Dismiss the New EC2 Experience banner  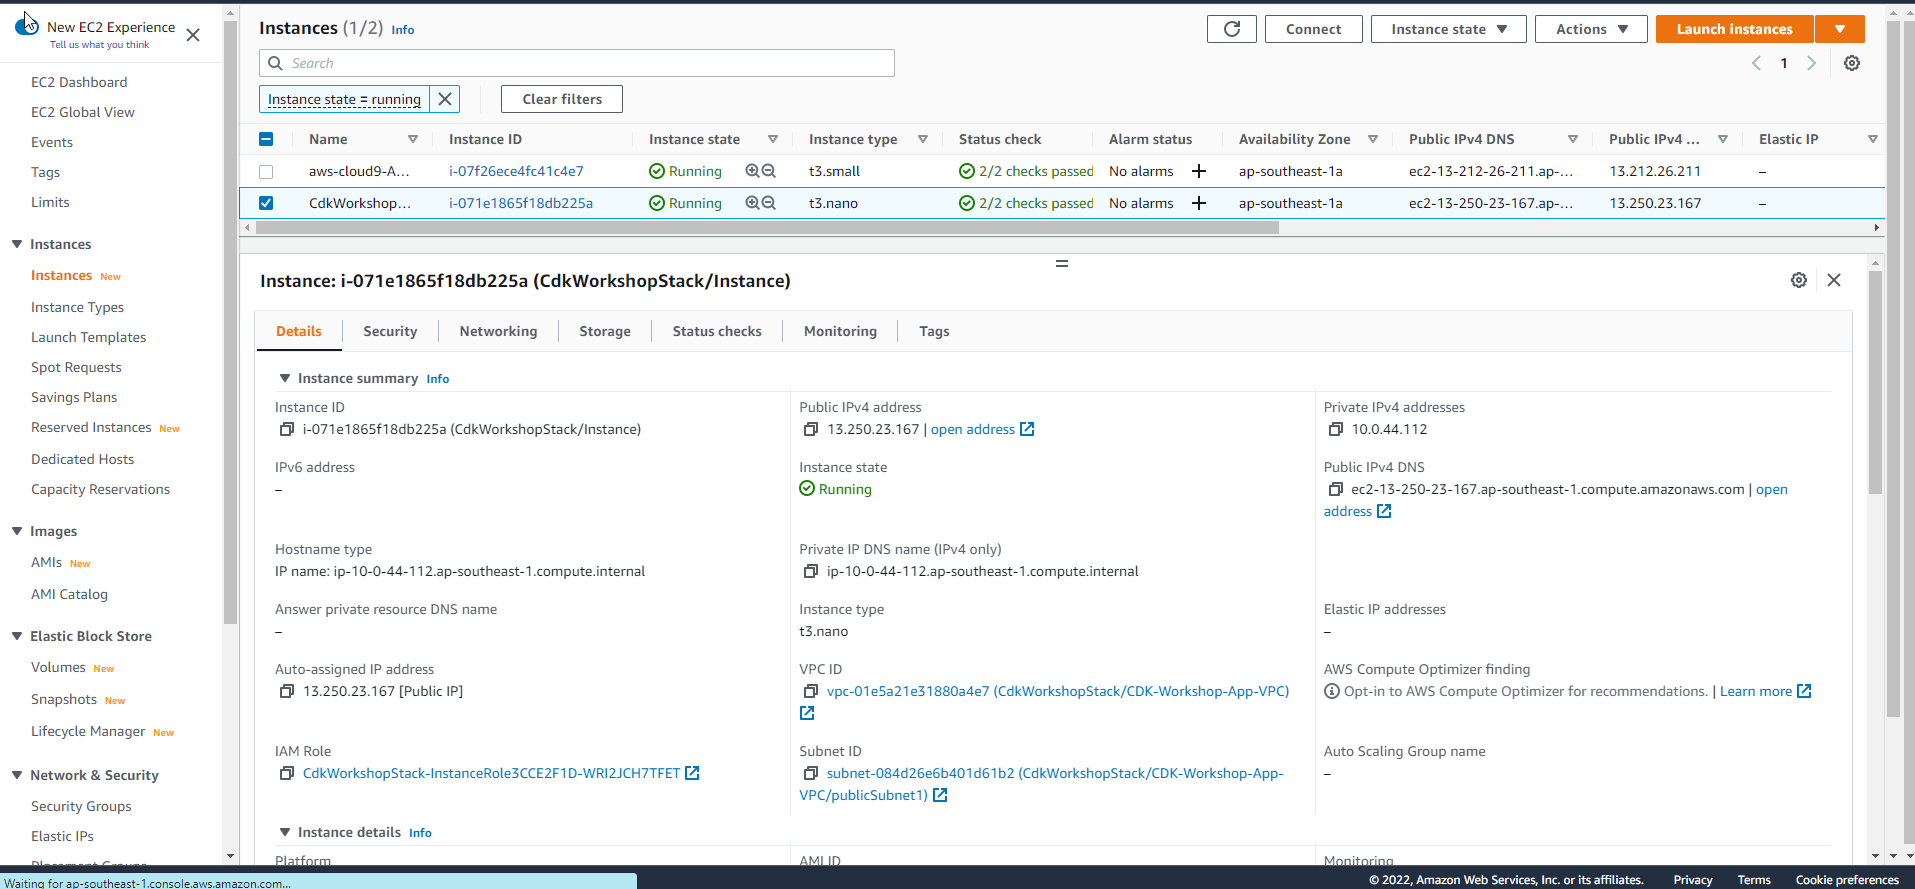point(193,35)
